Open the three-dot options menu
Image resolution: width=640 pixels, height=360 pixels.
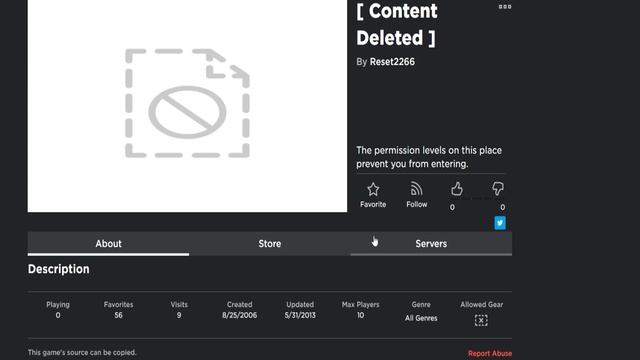click(x=505, y=7)
